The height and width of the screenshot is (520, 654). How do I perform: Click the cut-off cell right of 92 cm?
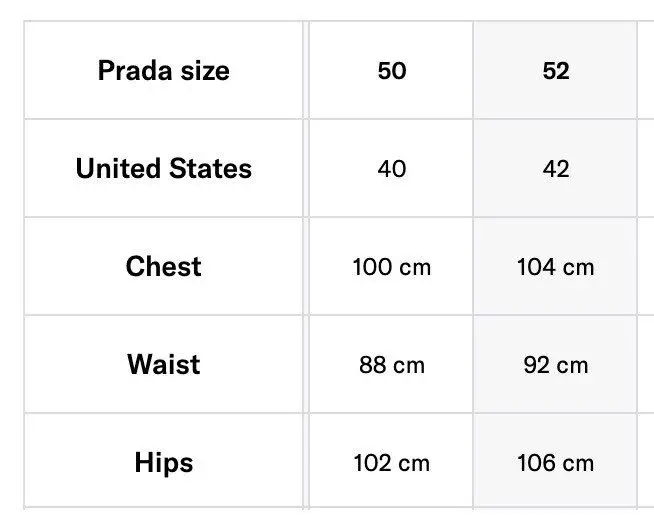[646, 364]
